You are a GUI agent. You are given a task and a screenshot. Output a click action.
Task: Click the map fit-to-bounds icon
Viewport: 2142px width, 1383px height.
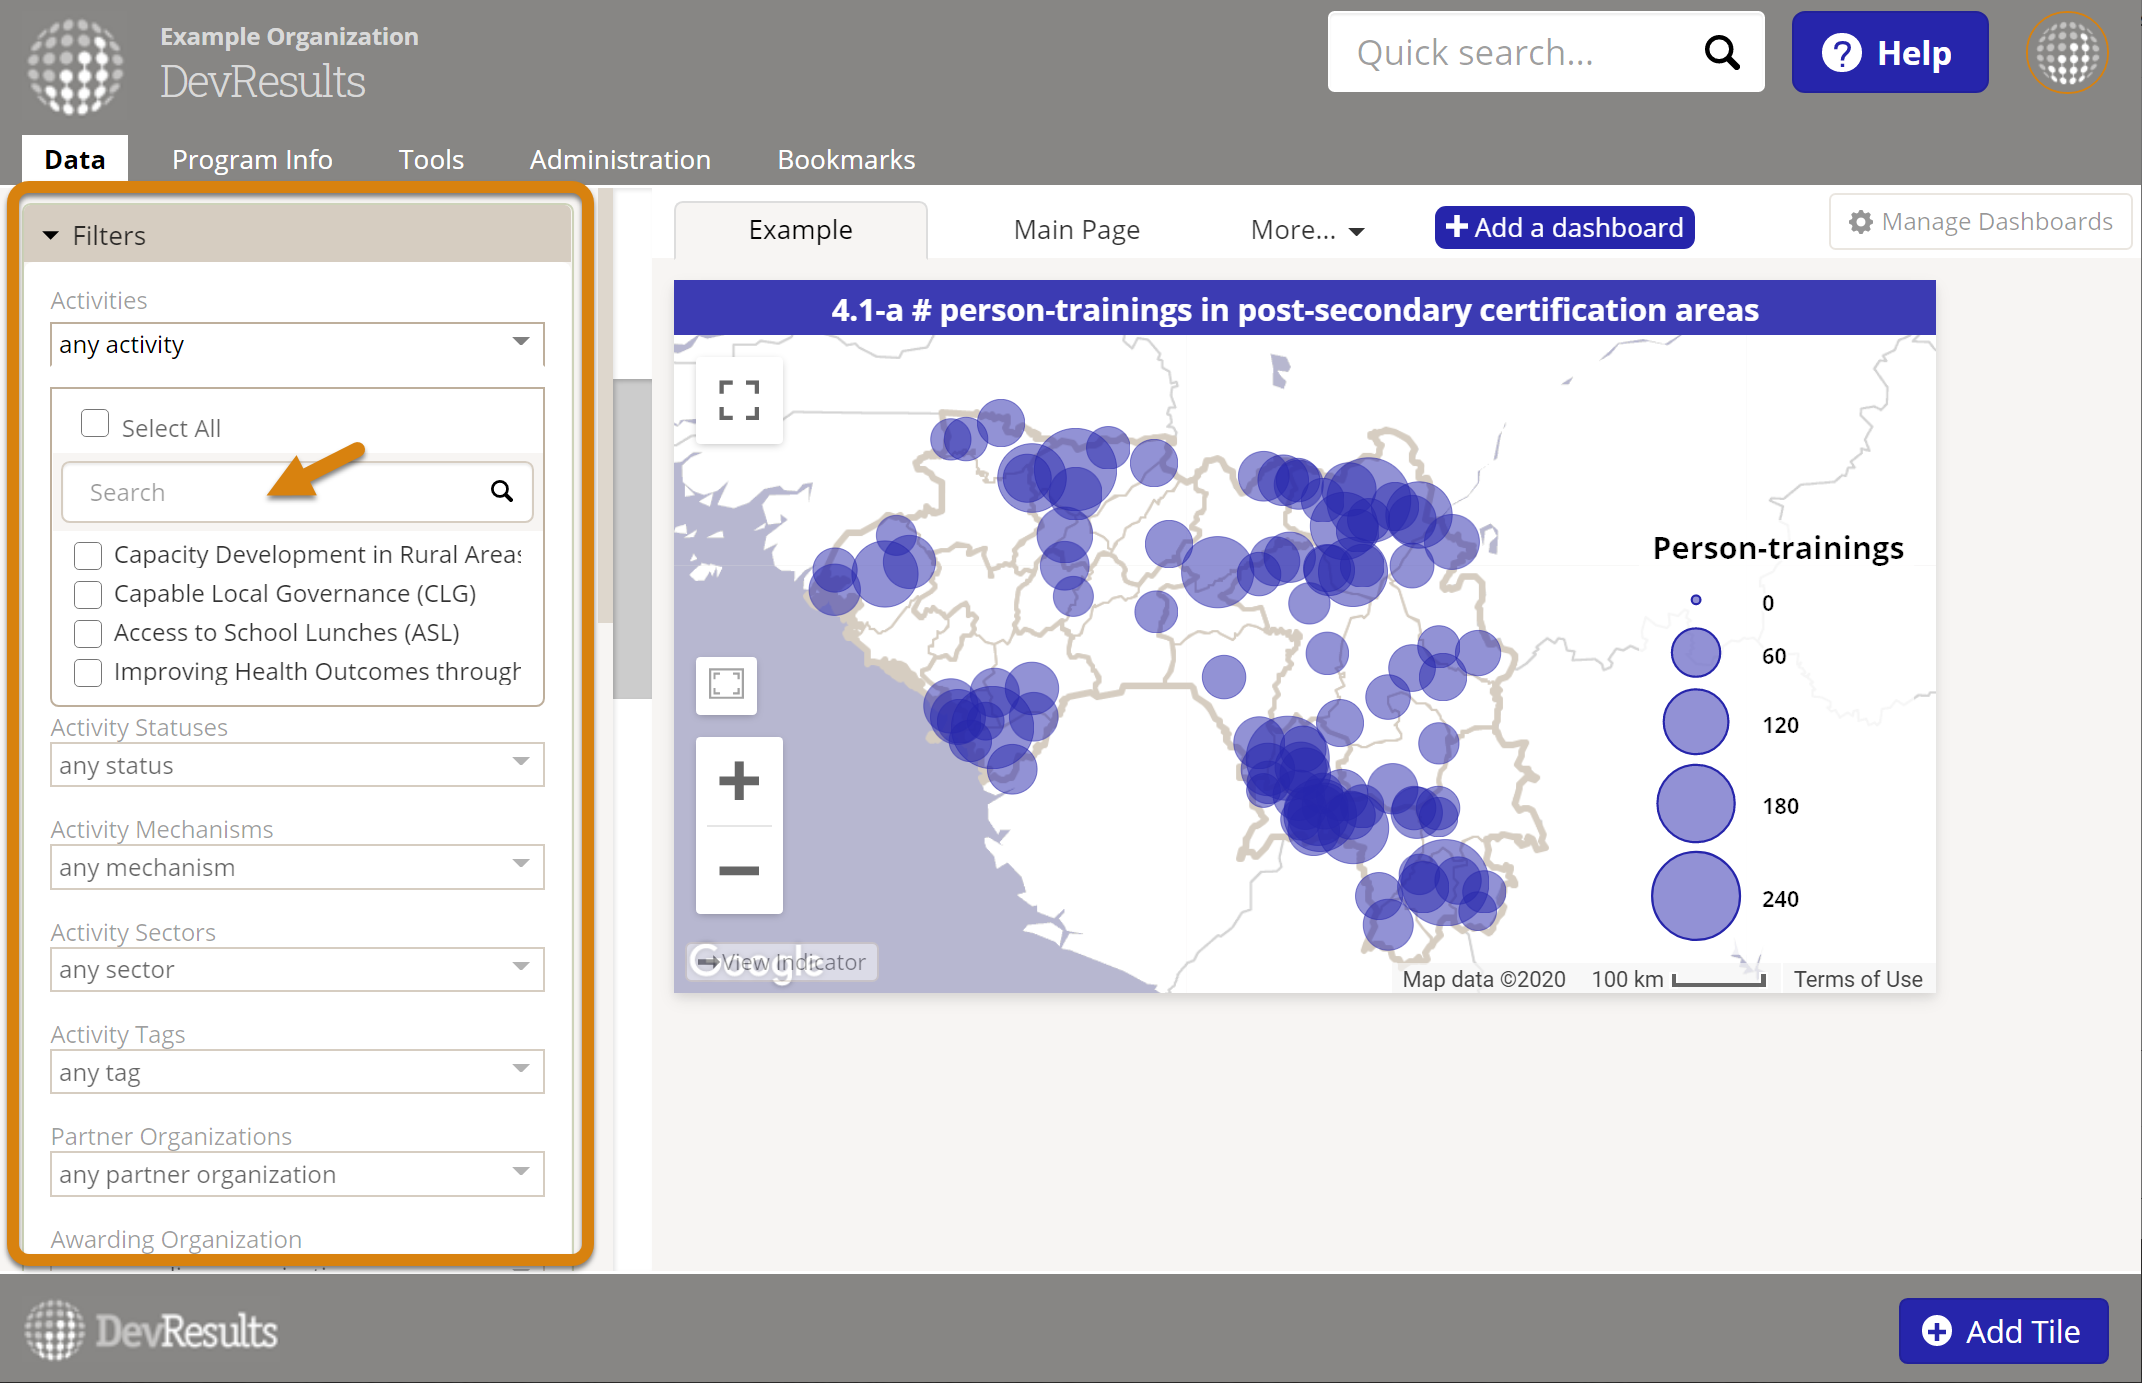[x=726, y=685]
